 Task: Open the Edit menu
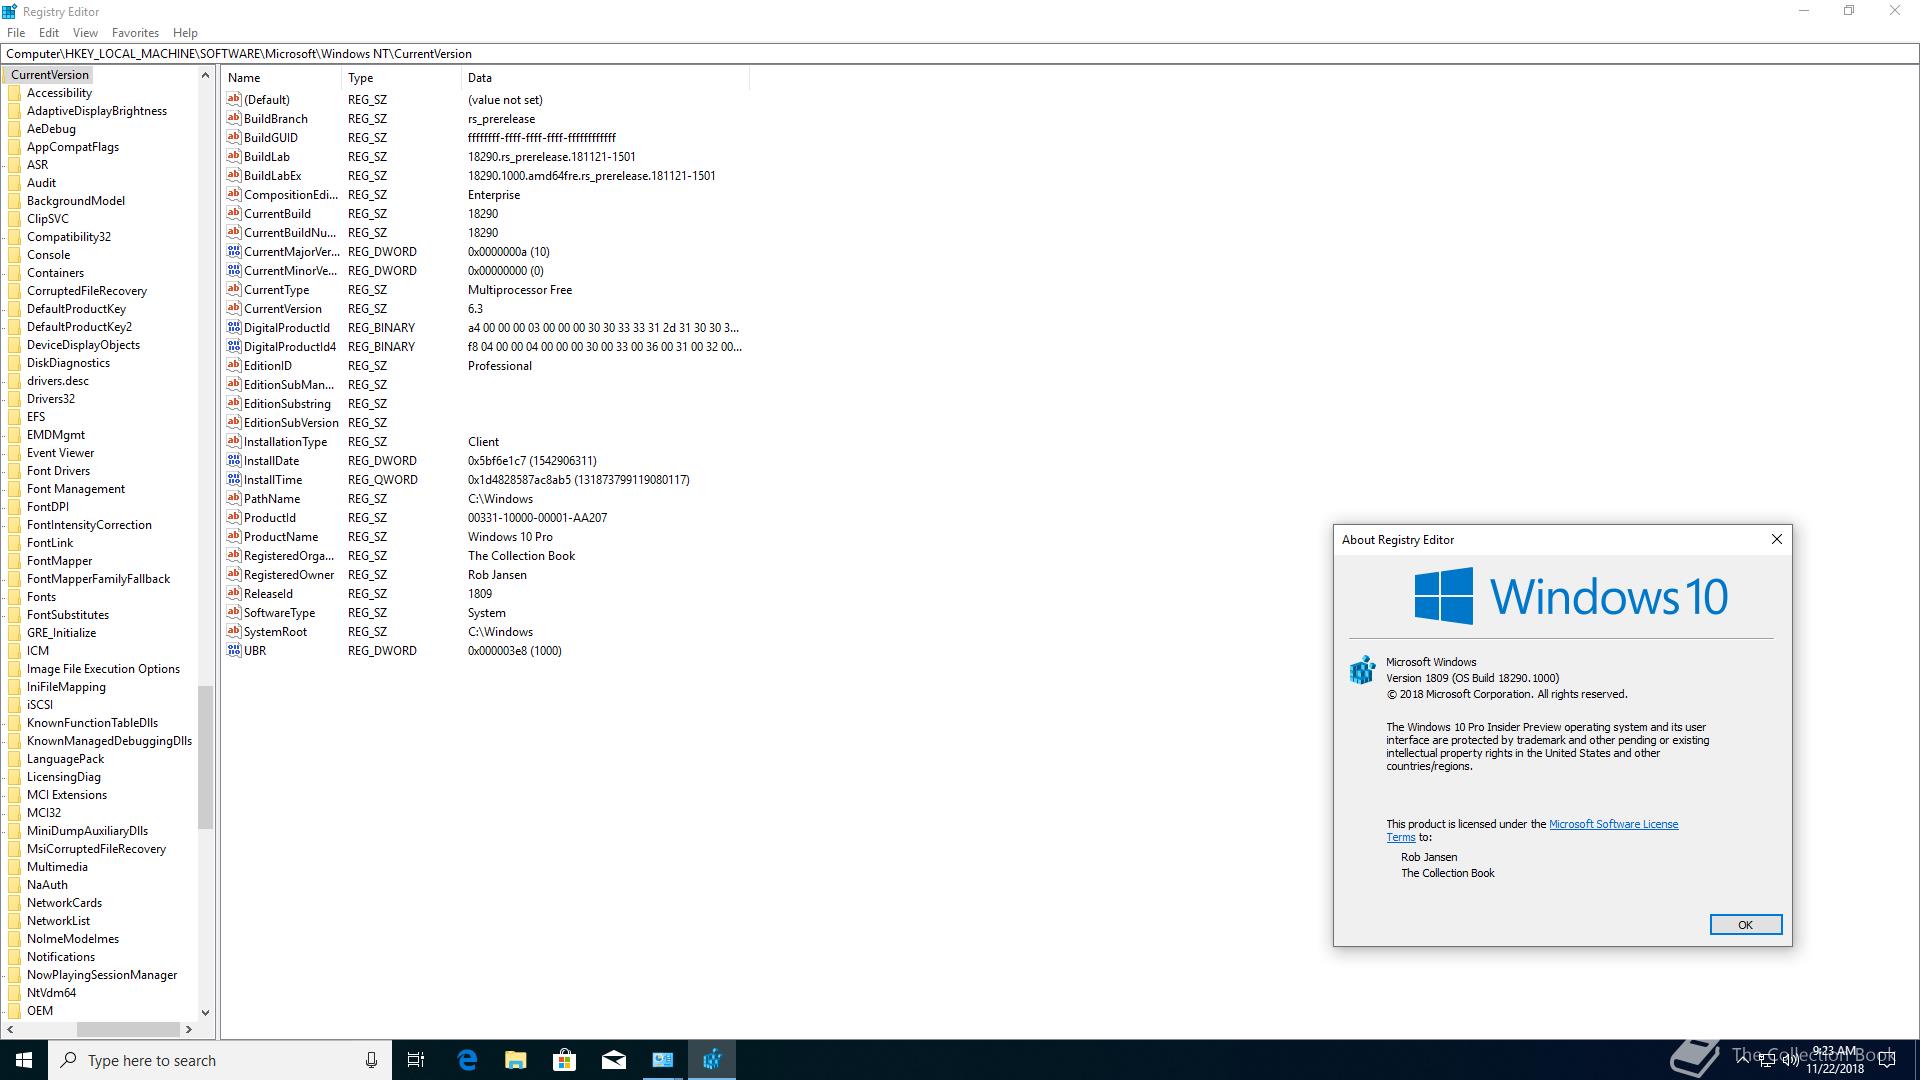point(49,32)
